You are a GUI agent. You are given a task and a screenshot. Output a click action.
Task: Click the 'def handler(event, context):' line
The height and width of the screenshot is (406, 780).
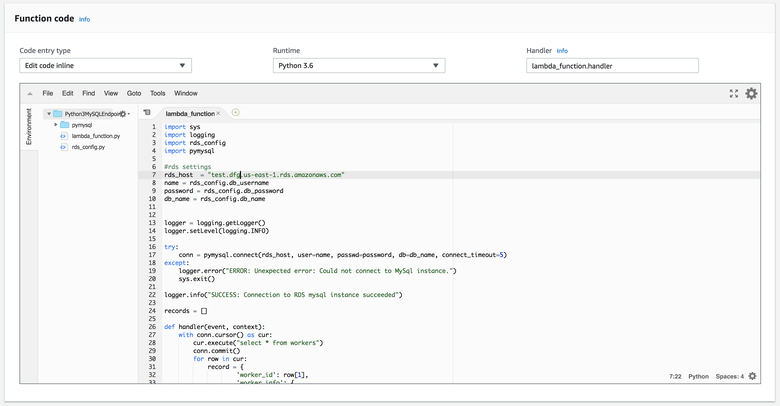pos(214,327)
